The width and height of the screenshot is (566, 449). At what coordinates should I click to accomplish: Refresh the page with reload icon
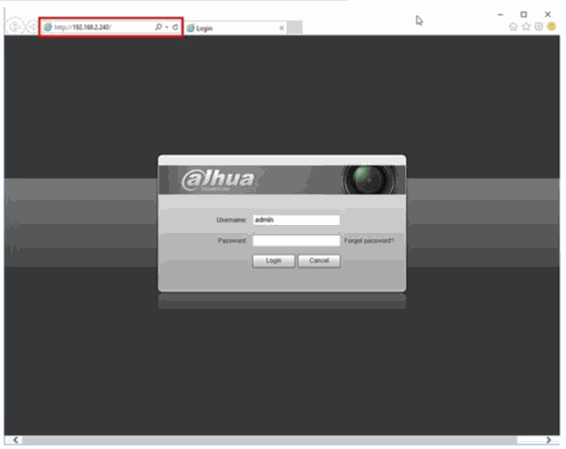pos(175,27)
